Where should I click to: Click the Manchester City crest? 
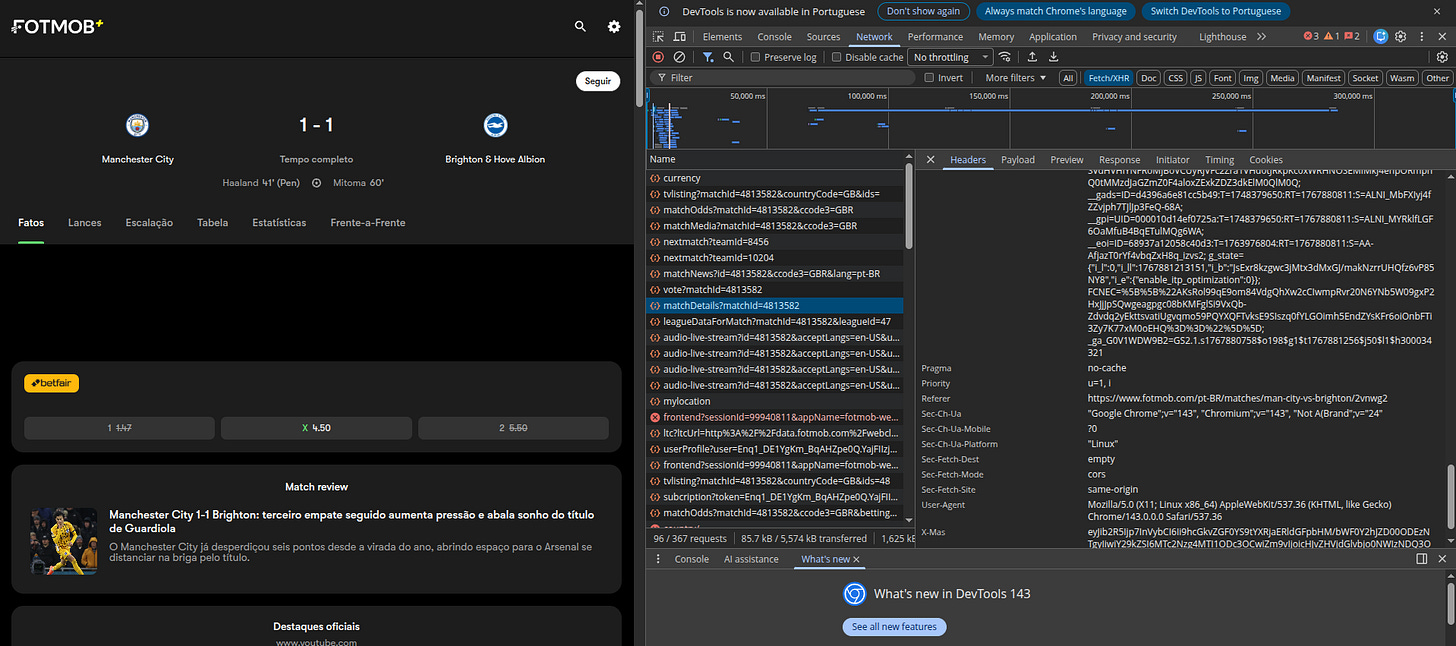click(137, 125)
